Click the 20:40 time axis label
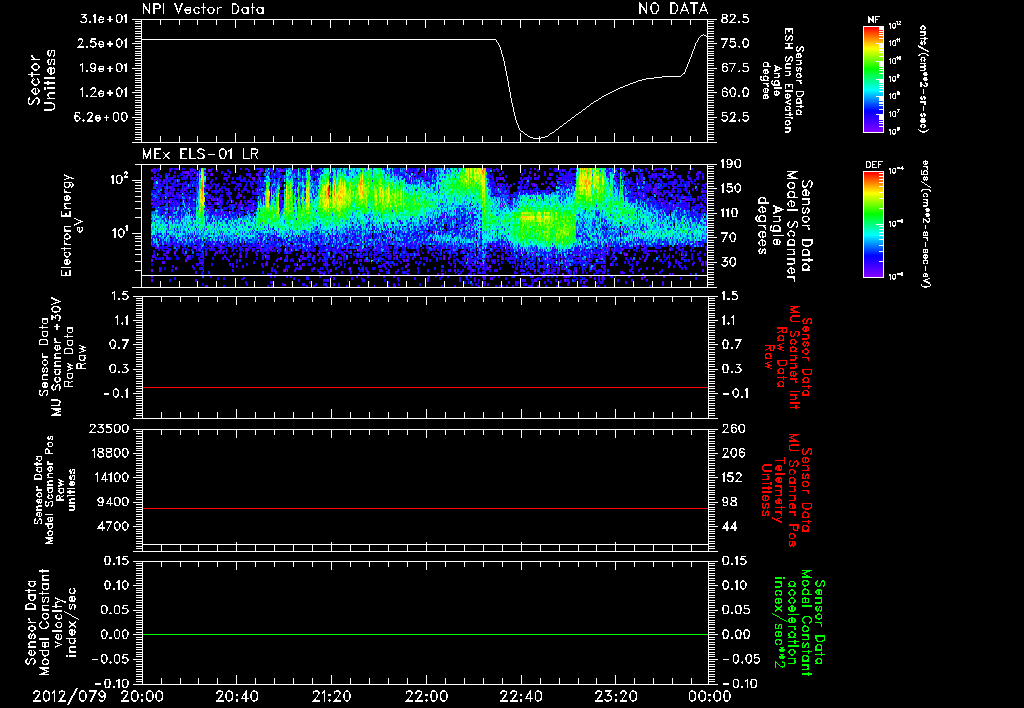 pyautogui.click(x=237, y=696)
